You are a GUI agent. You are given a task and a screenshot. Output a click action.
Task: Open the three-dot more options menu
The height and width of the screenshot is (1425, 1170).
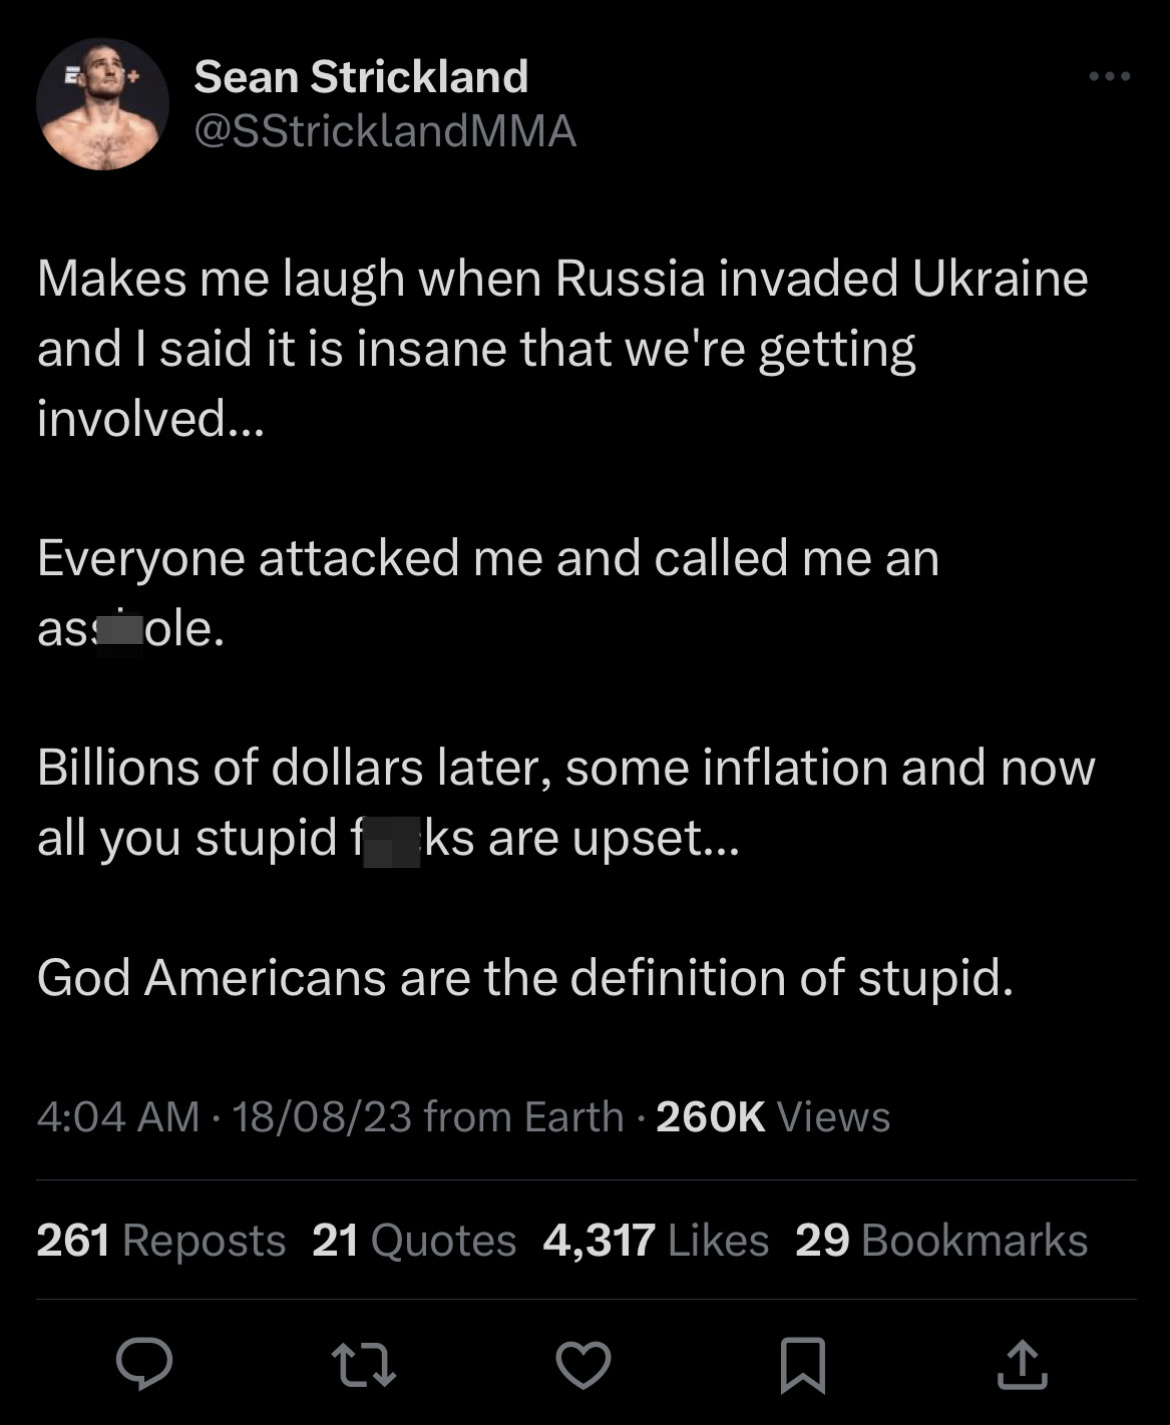click(x=1110, y=76)
